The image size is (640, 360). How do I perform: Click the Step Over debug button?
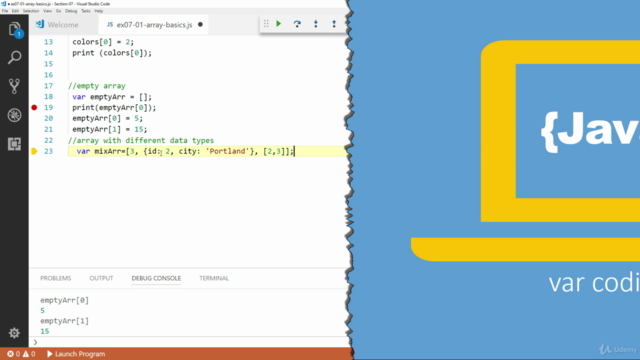[x=297, y=24]
